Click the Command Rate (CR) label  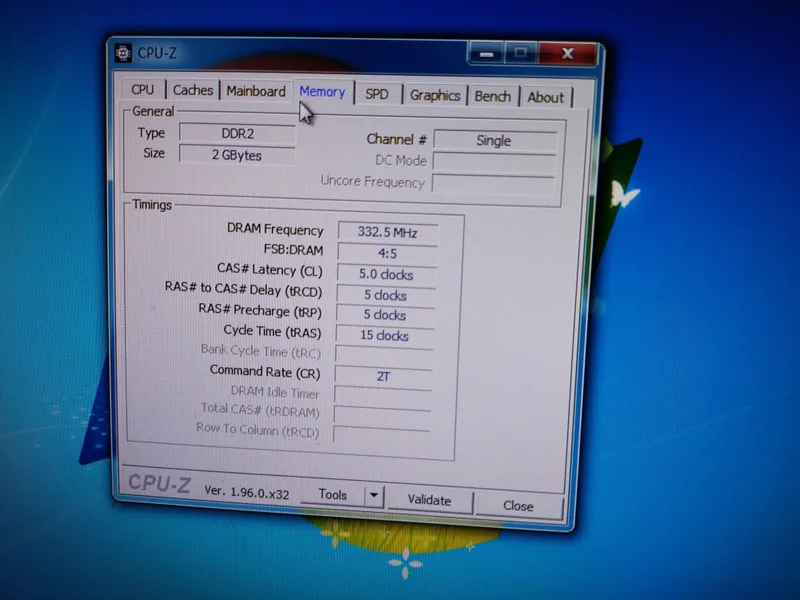pos(265,372)
